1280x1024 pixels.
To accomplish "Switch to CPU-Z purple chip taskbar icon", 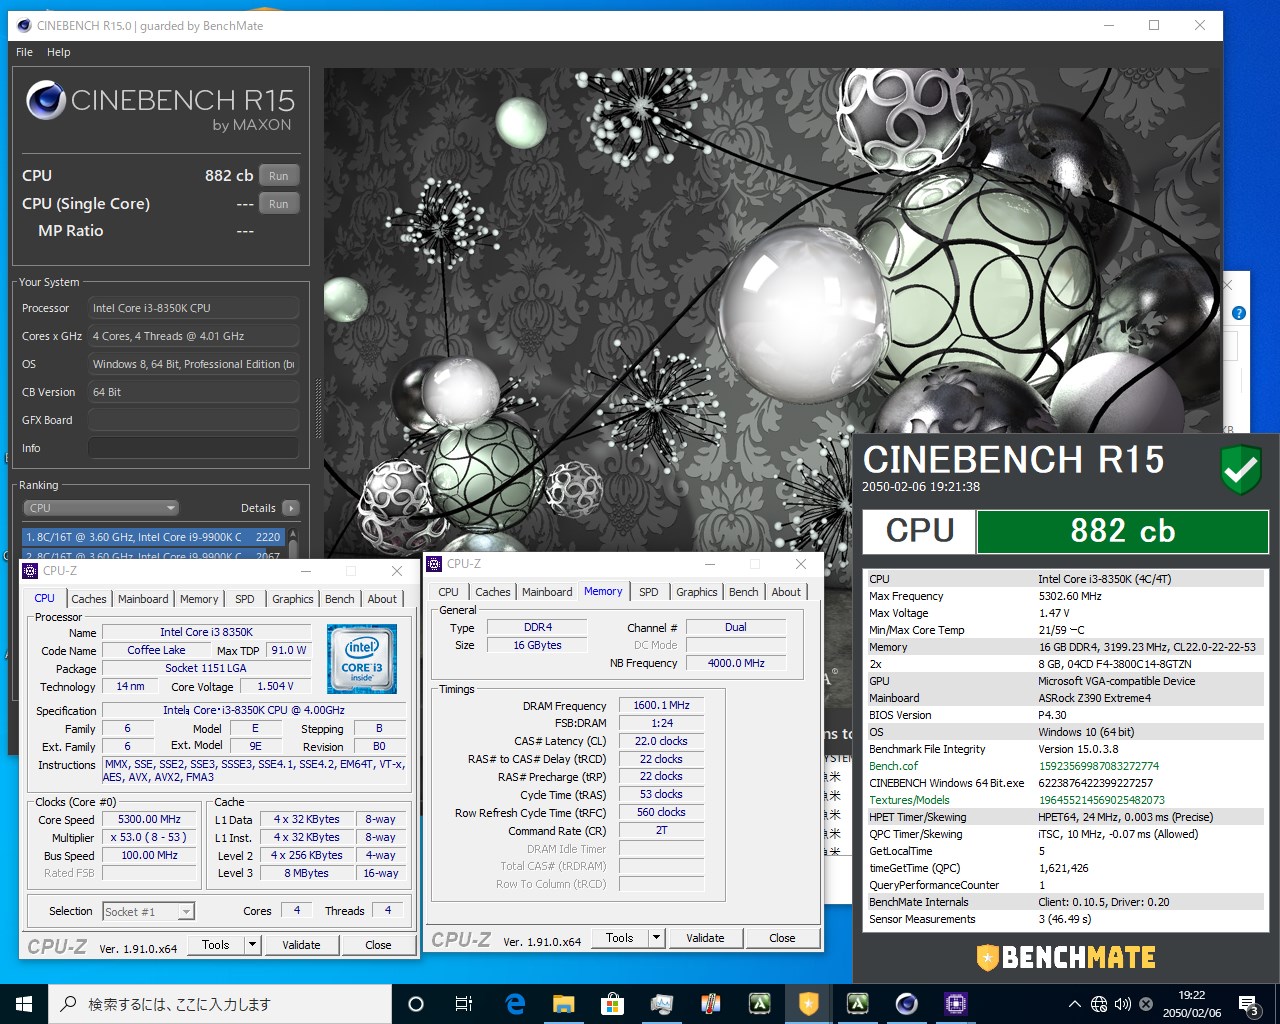I will [955, 1004].
